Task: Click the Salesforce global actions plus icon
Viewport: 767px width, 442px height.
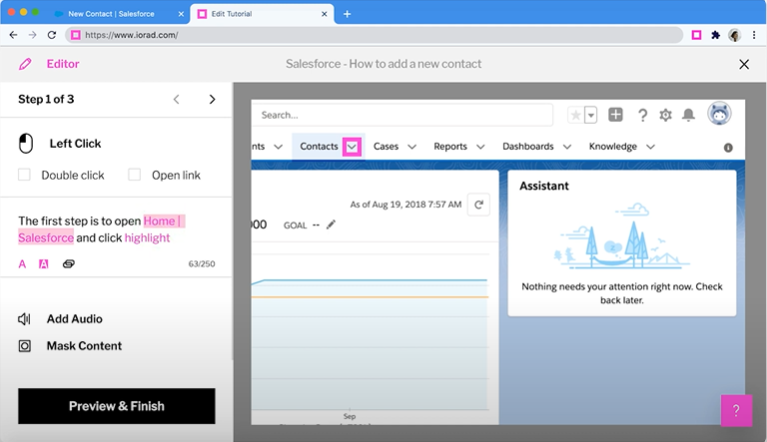Action: pos(615,115)
